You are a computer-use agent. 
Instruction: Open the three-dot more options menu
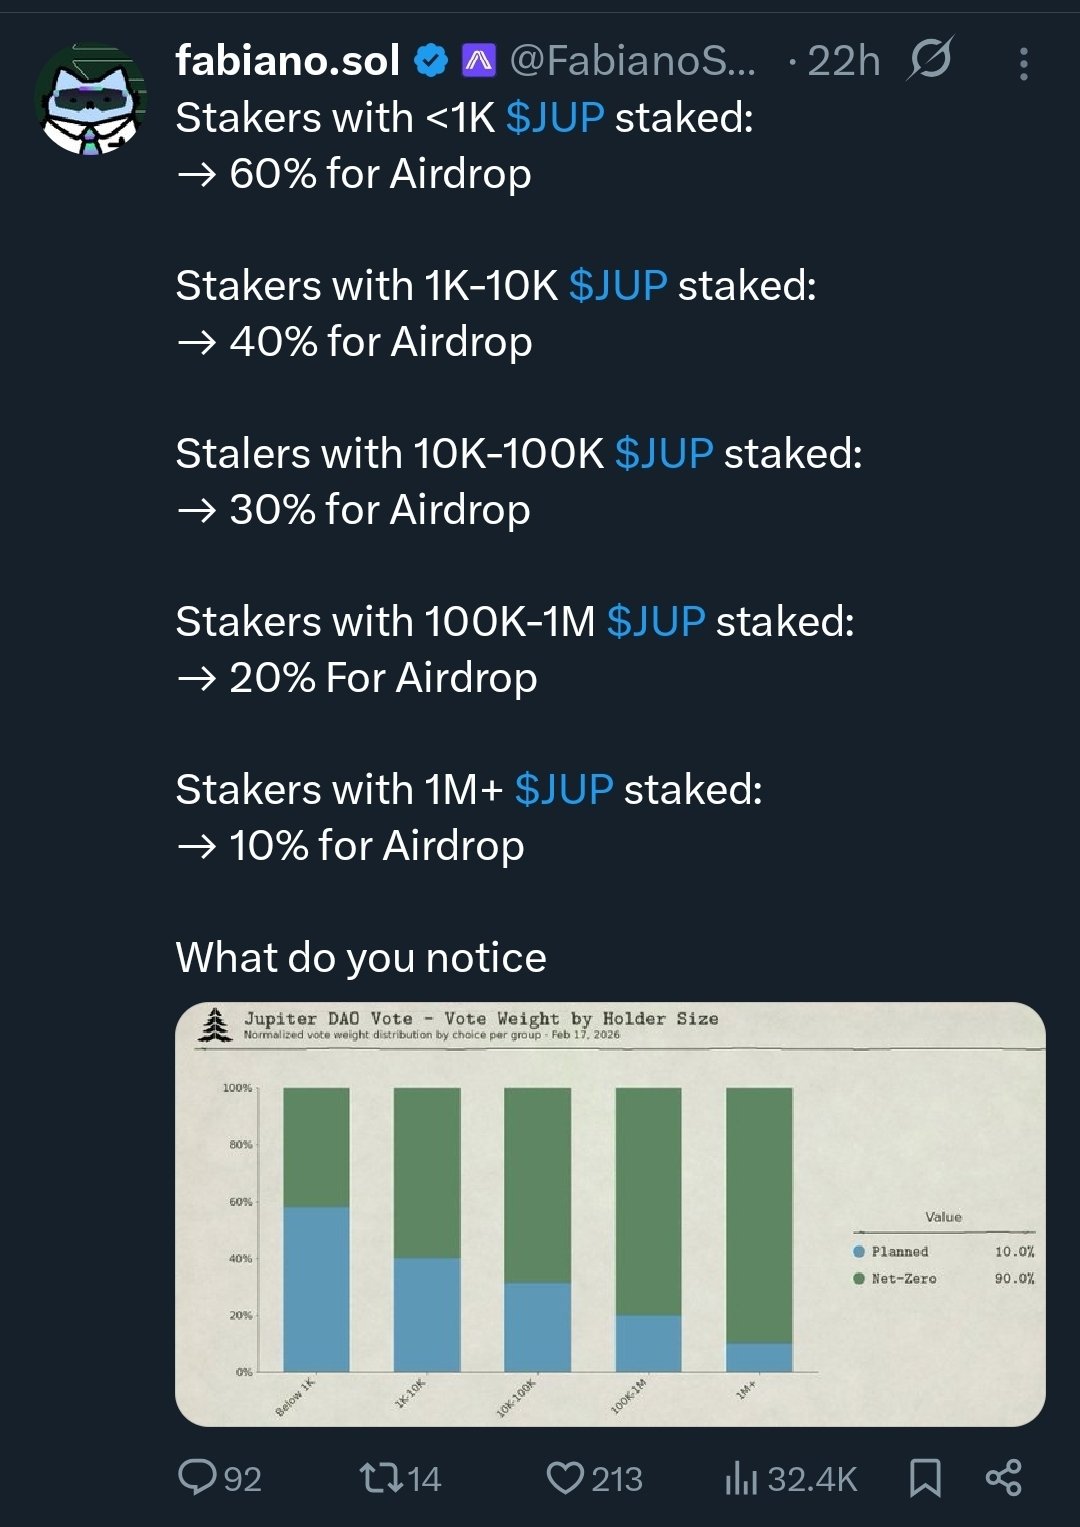pos(1023,64)
